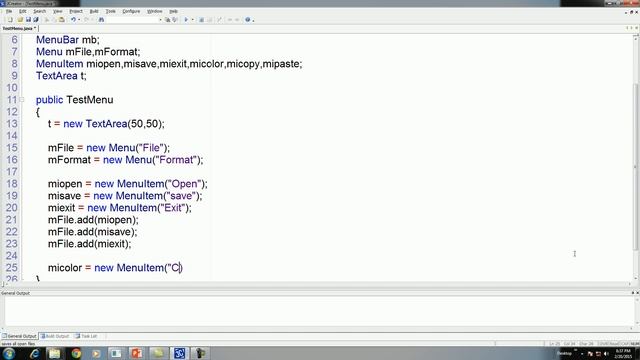This screenshot has height=360, width=640.
Task: Click the text 'MenuBar mb;' on line 6
Action: pyautogui.click(x=68, y=40)
